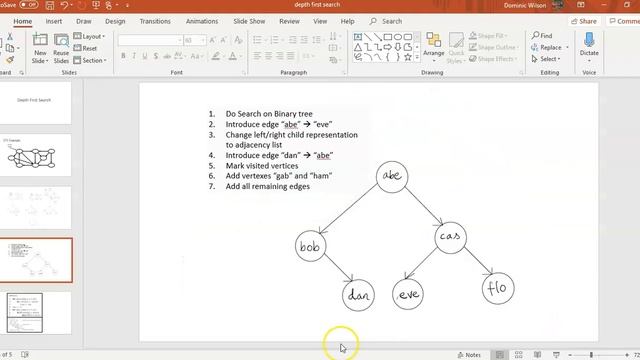Select the Depth First Search title slide thumbnail
Image resolution: width=640 pixels, height=360 pixels.
(35, 103)
